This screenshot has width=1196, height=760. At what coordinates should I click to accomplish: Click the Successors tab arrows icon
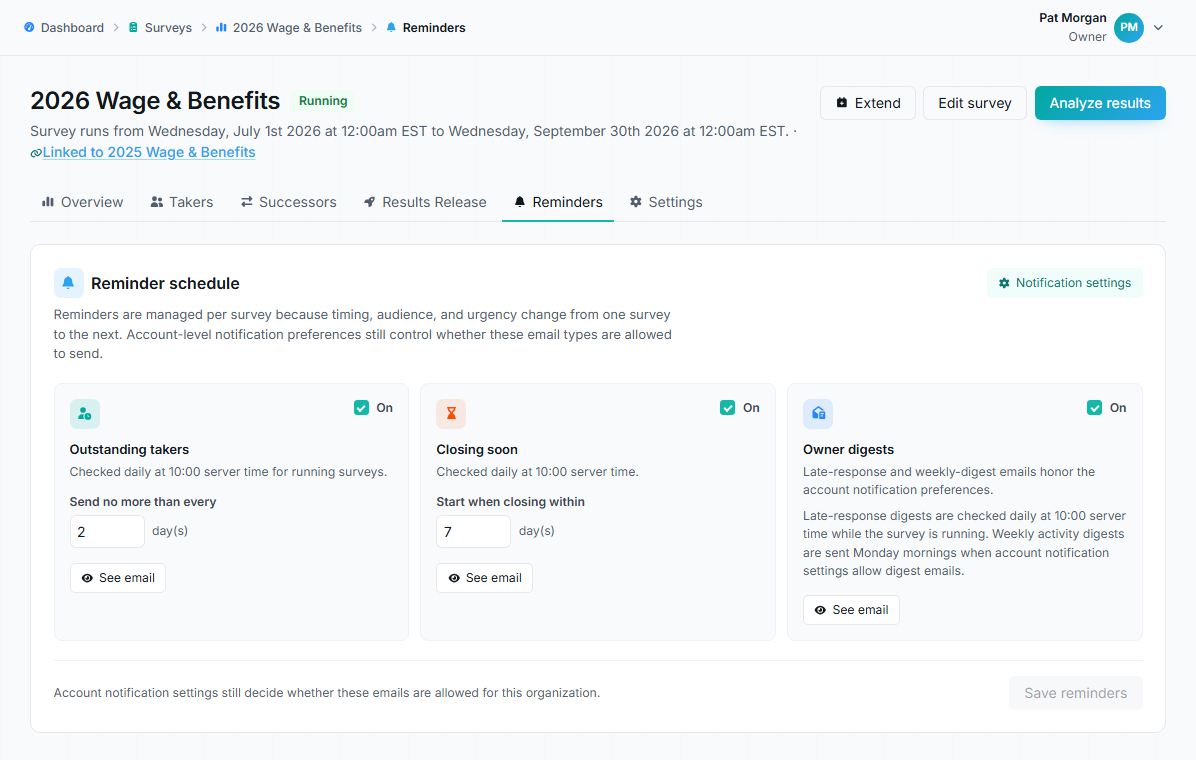coord(246,202)
